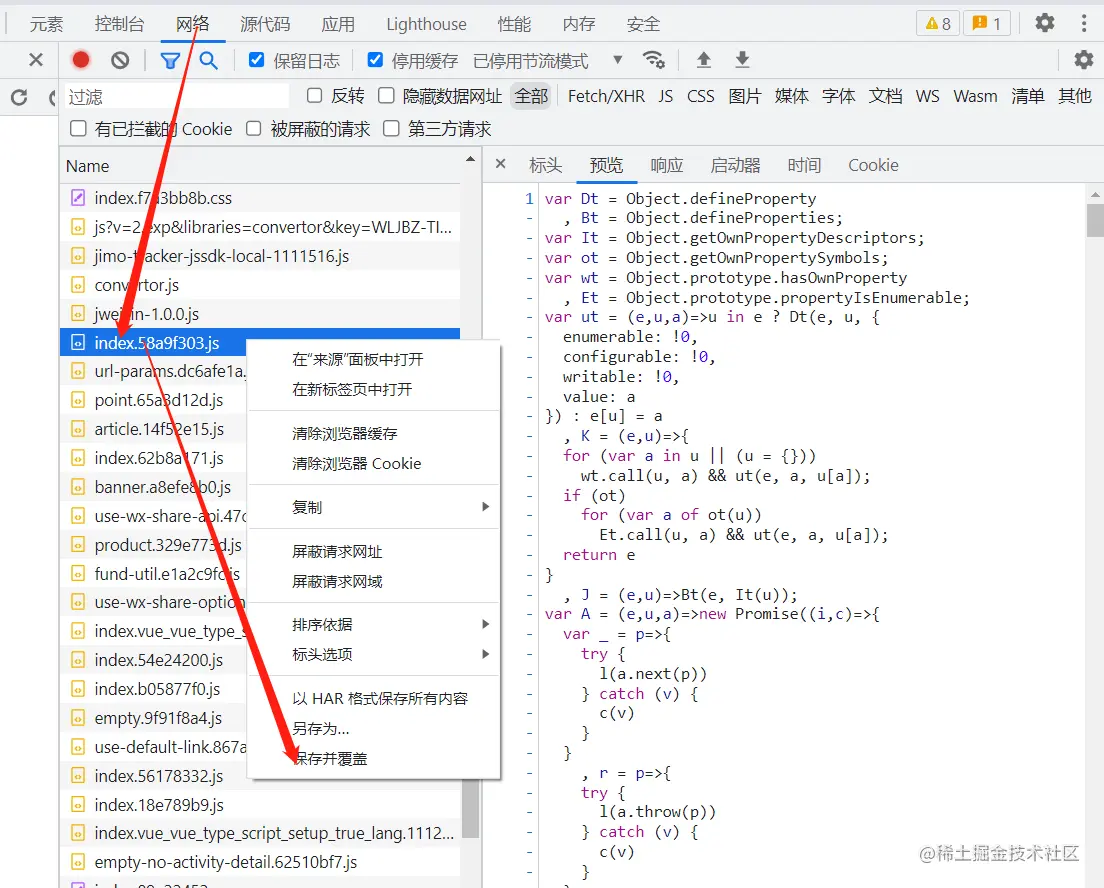Viewport: 1104px width, 888px height.
Task: Import HAR file with upload arrow icon
Action: [x=703, y=60]
